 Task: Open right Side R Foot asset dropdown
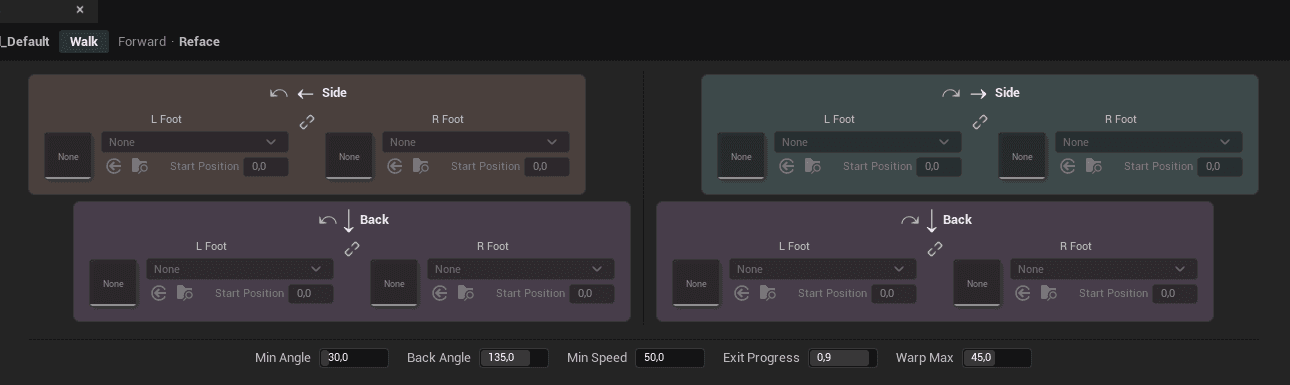pyautogui.click(x=1149, y=142)
